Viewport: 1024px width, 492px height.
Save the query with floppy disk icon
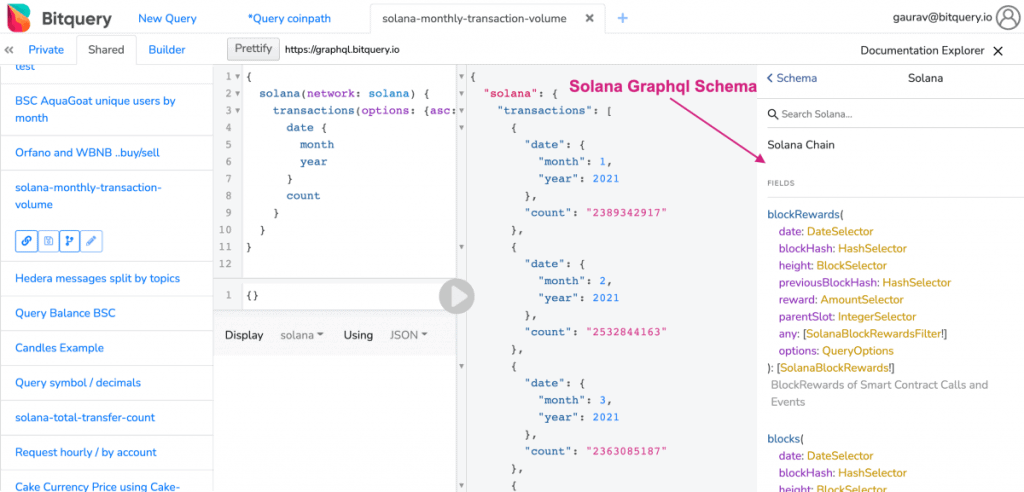click(x=48, y=240)
